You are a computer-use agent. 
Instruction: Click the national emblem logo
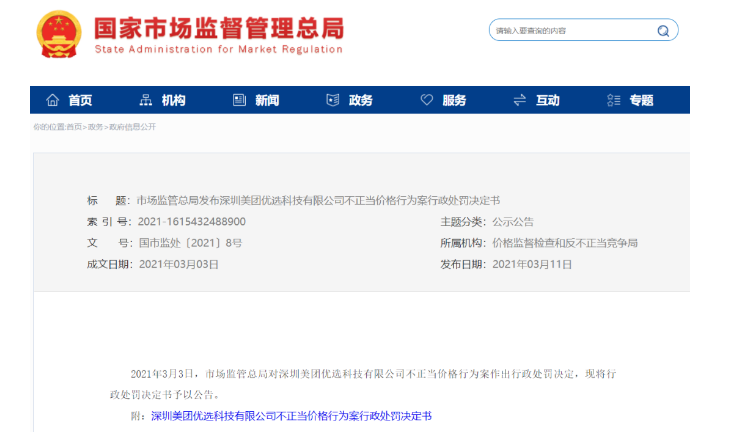point(59,34)
